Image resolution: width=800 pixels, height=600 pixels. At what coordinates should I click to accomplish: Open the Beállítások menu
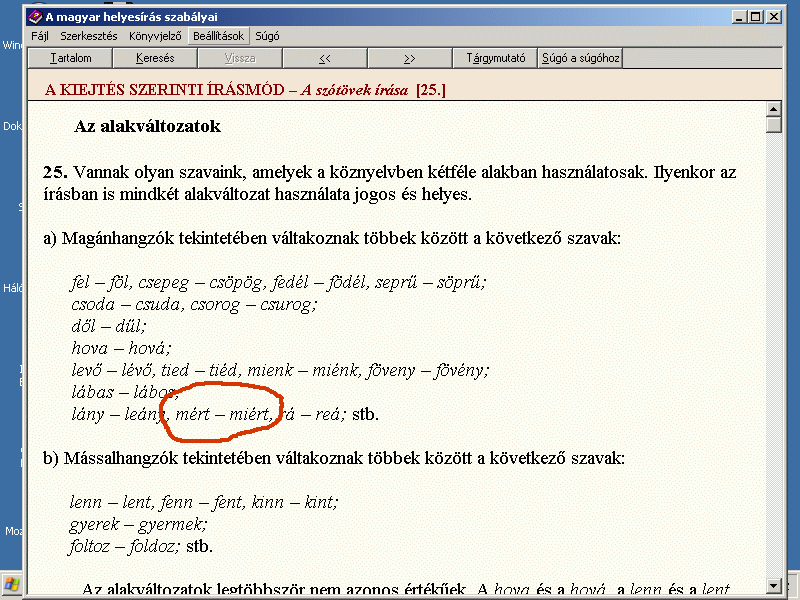218,36
